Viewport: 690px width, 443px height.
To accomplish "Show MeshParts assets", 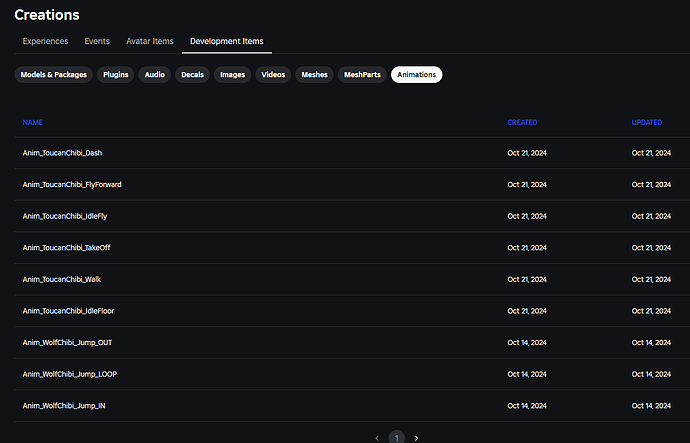I will [362, 75].
